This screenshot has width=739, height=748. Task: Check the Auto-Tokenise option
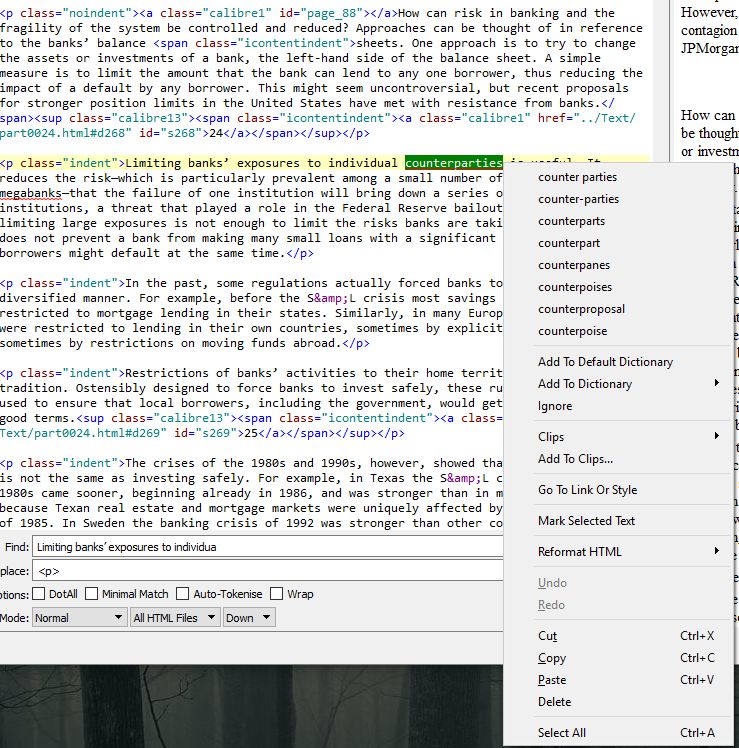184,594
